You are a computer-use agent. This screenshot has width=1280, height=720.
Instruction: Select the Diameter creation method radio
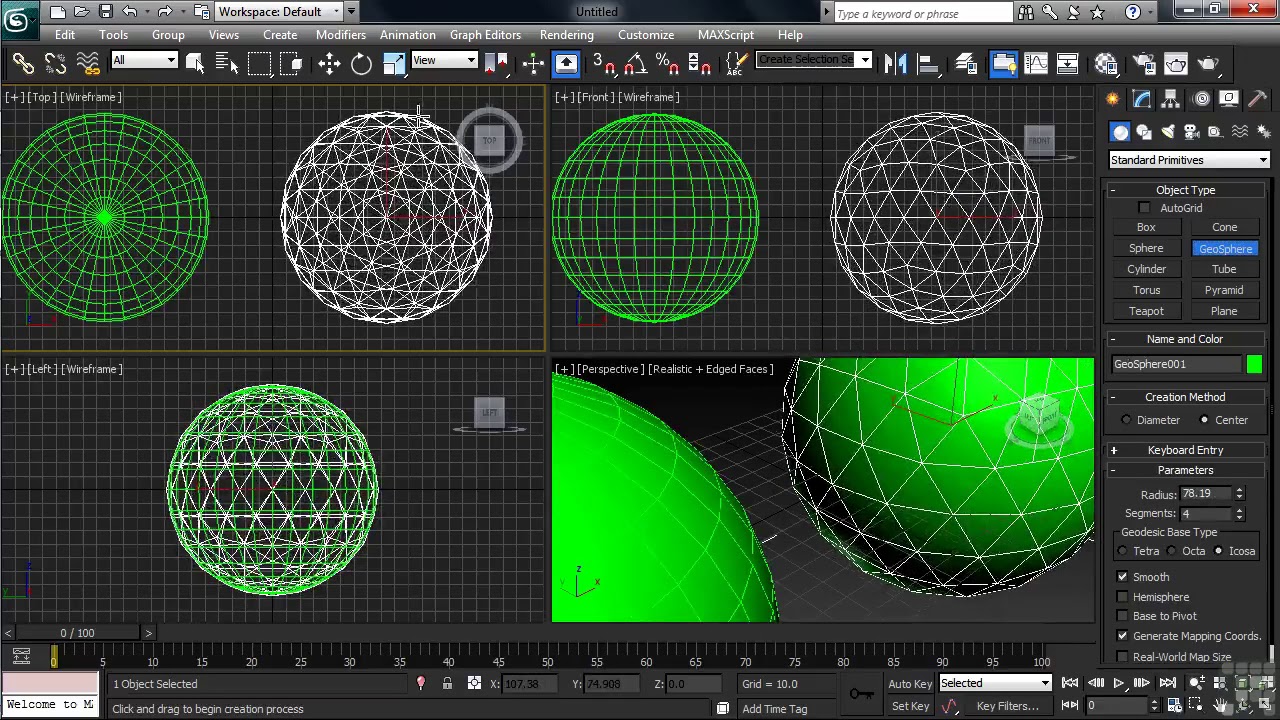point(1127,420)
